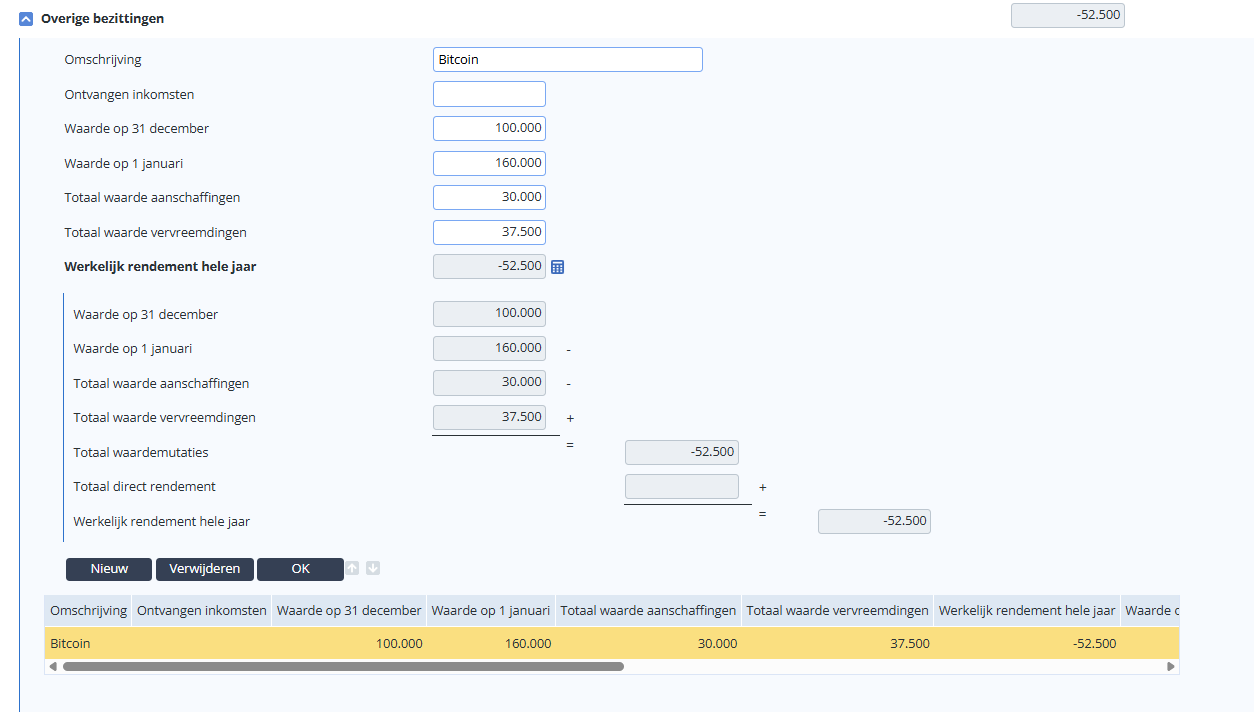Move row up with arrow icon
This screenshot has width=1254, height=714.
pyautogui.click(x=352, y=568)
